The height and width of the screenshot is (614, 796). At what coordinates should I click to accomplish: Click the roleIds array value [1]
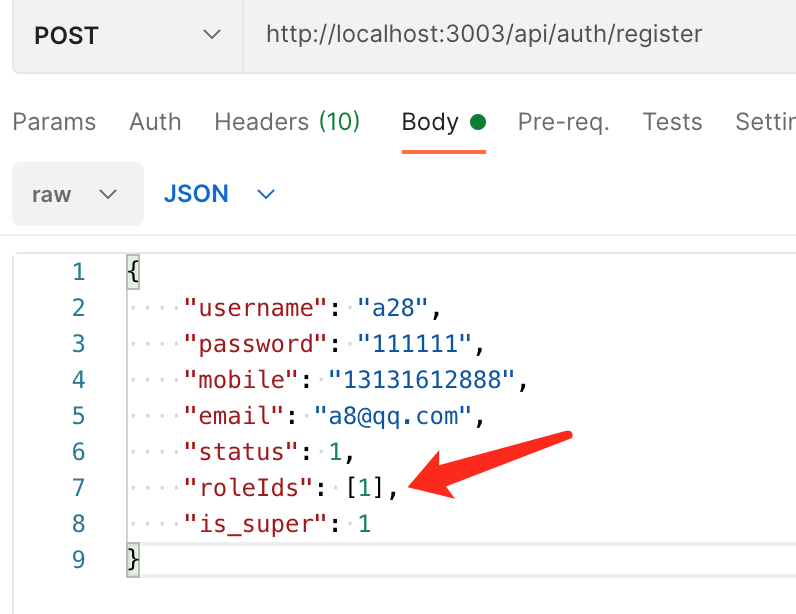(366, 488)
